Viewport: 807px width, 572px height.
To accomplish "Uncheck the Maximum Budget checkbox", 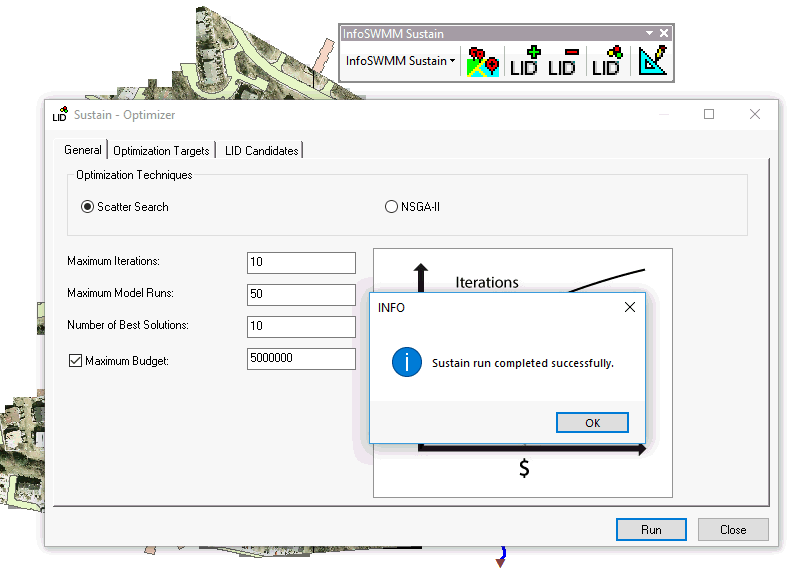I will 75,360.
